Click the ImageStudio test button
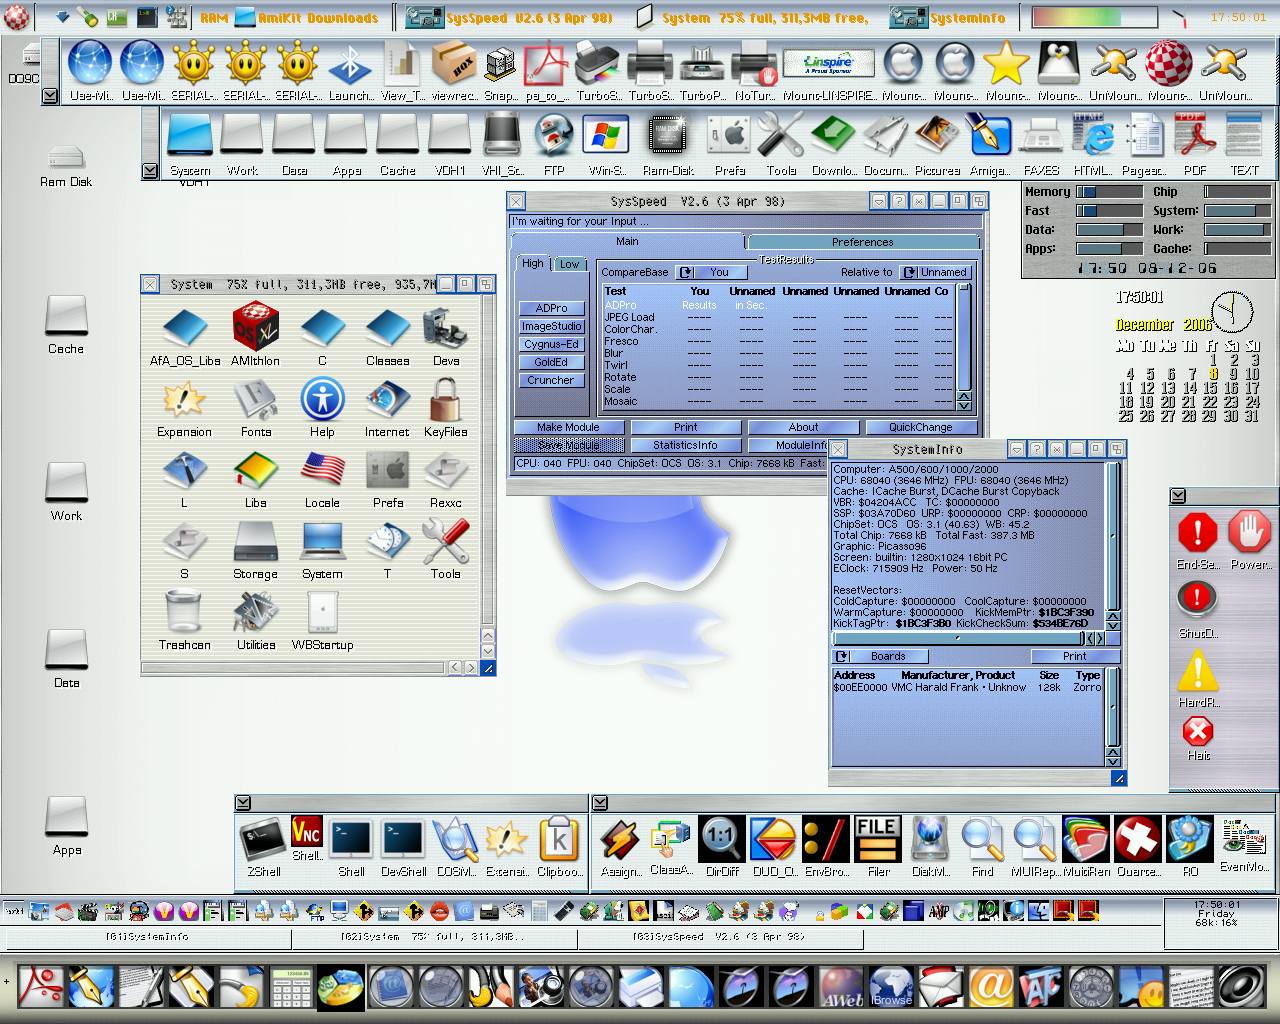The width and height of the screenshot is (1280, 1024). click(551, 326)
